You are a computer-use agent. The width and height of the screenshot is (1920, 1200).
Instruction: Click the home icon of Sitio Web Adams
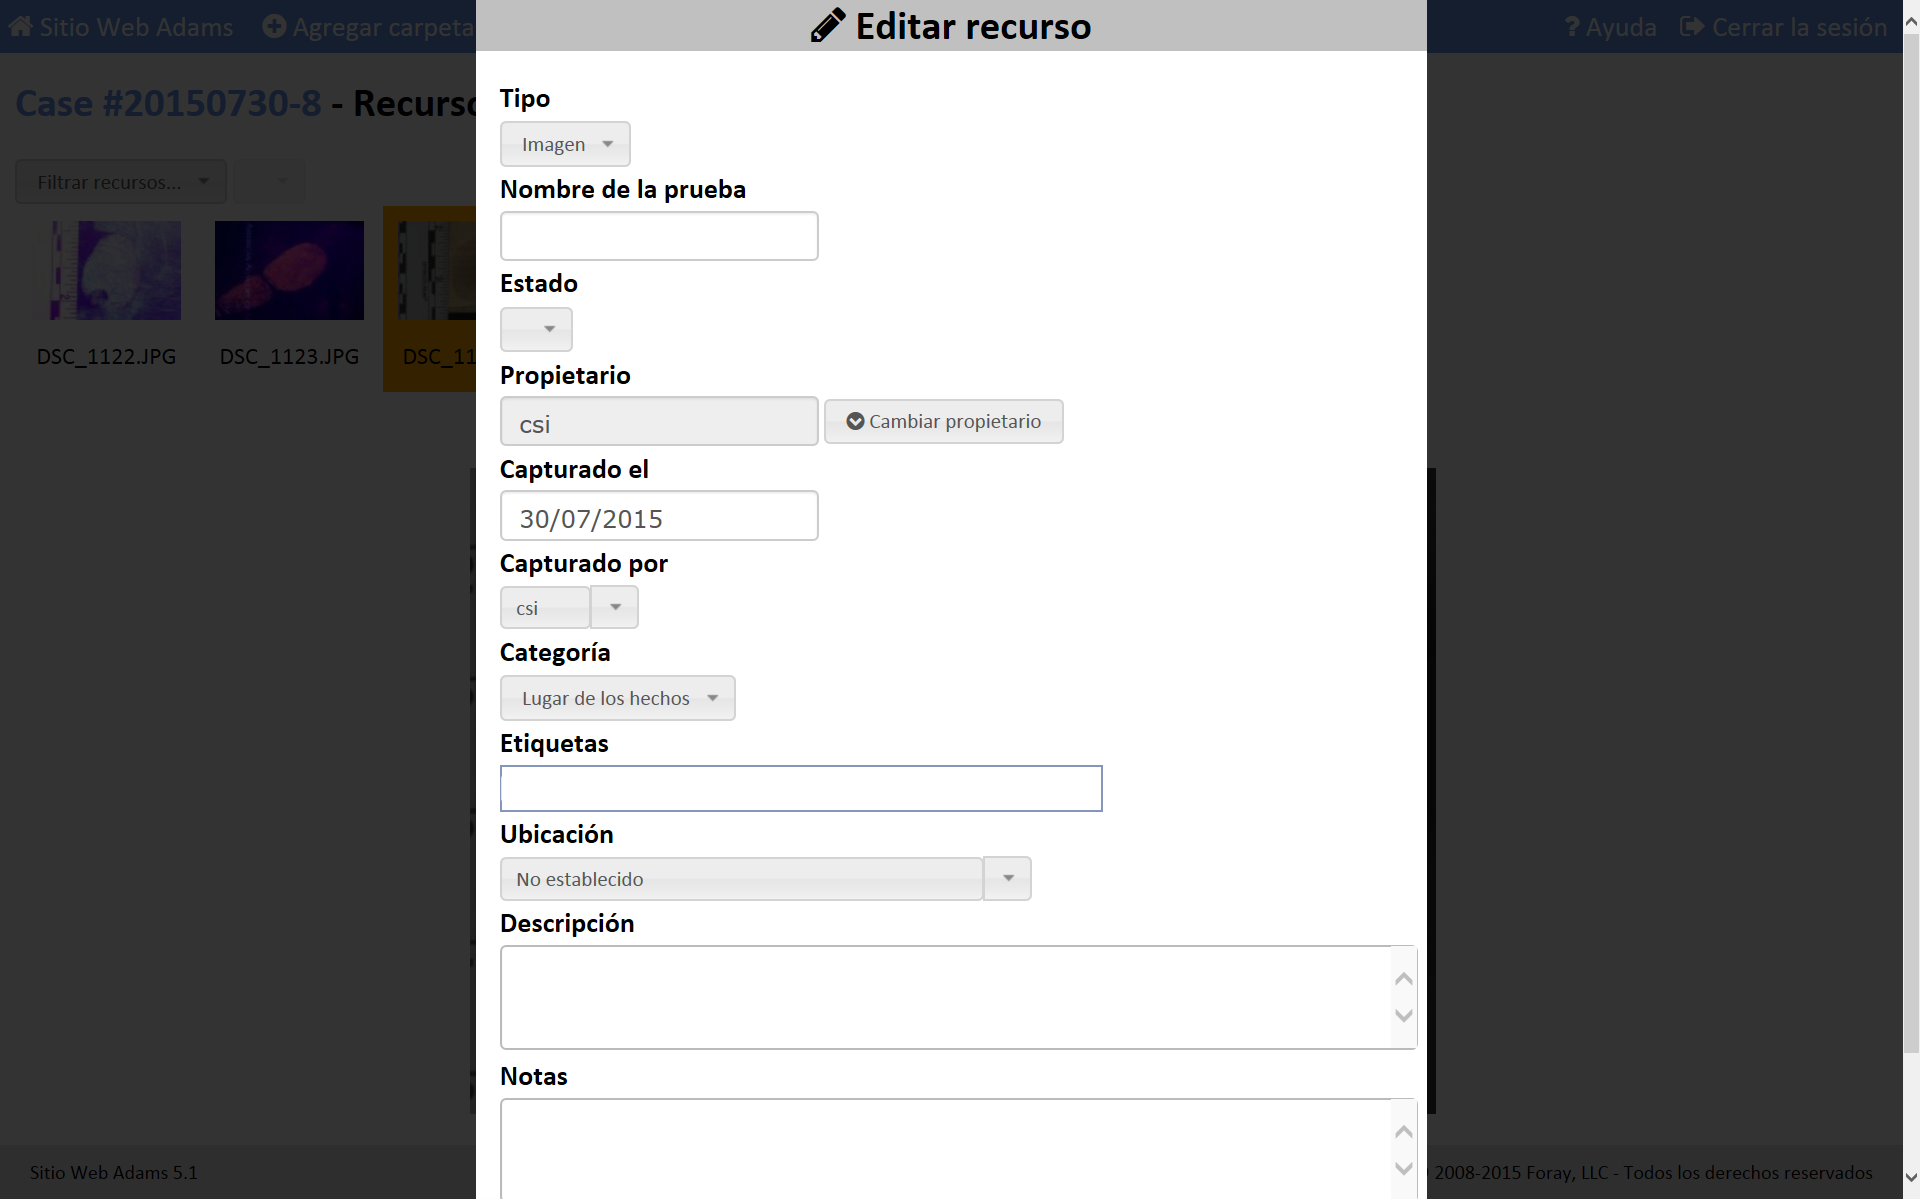21,27
